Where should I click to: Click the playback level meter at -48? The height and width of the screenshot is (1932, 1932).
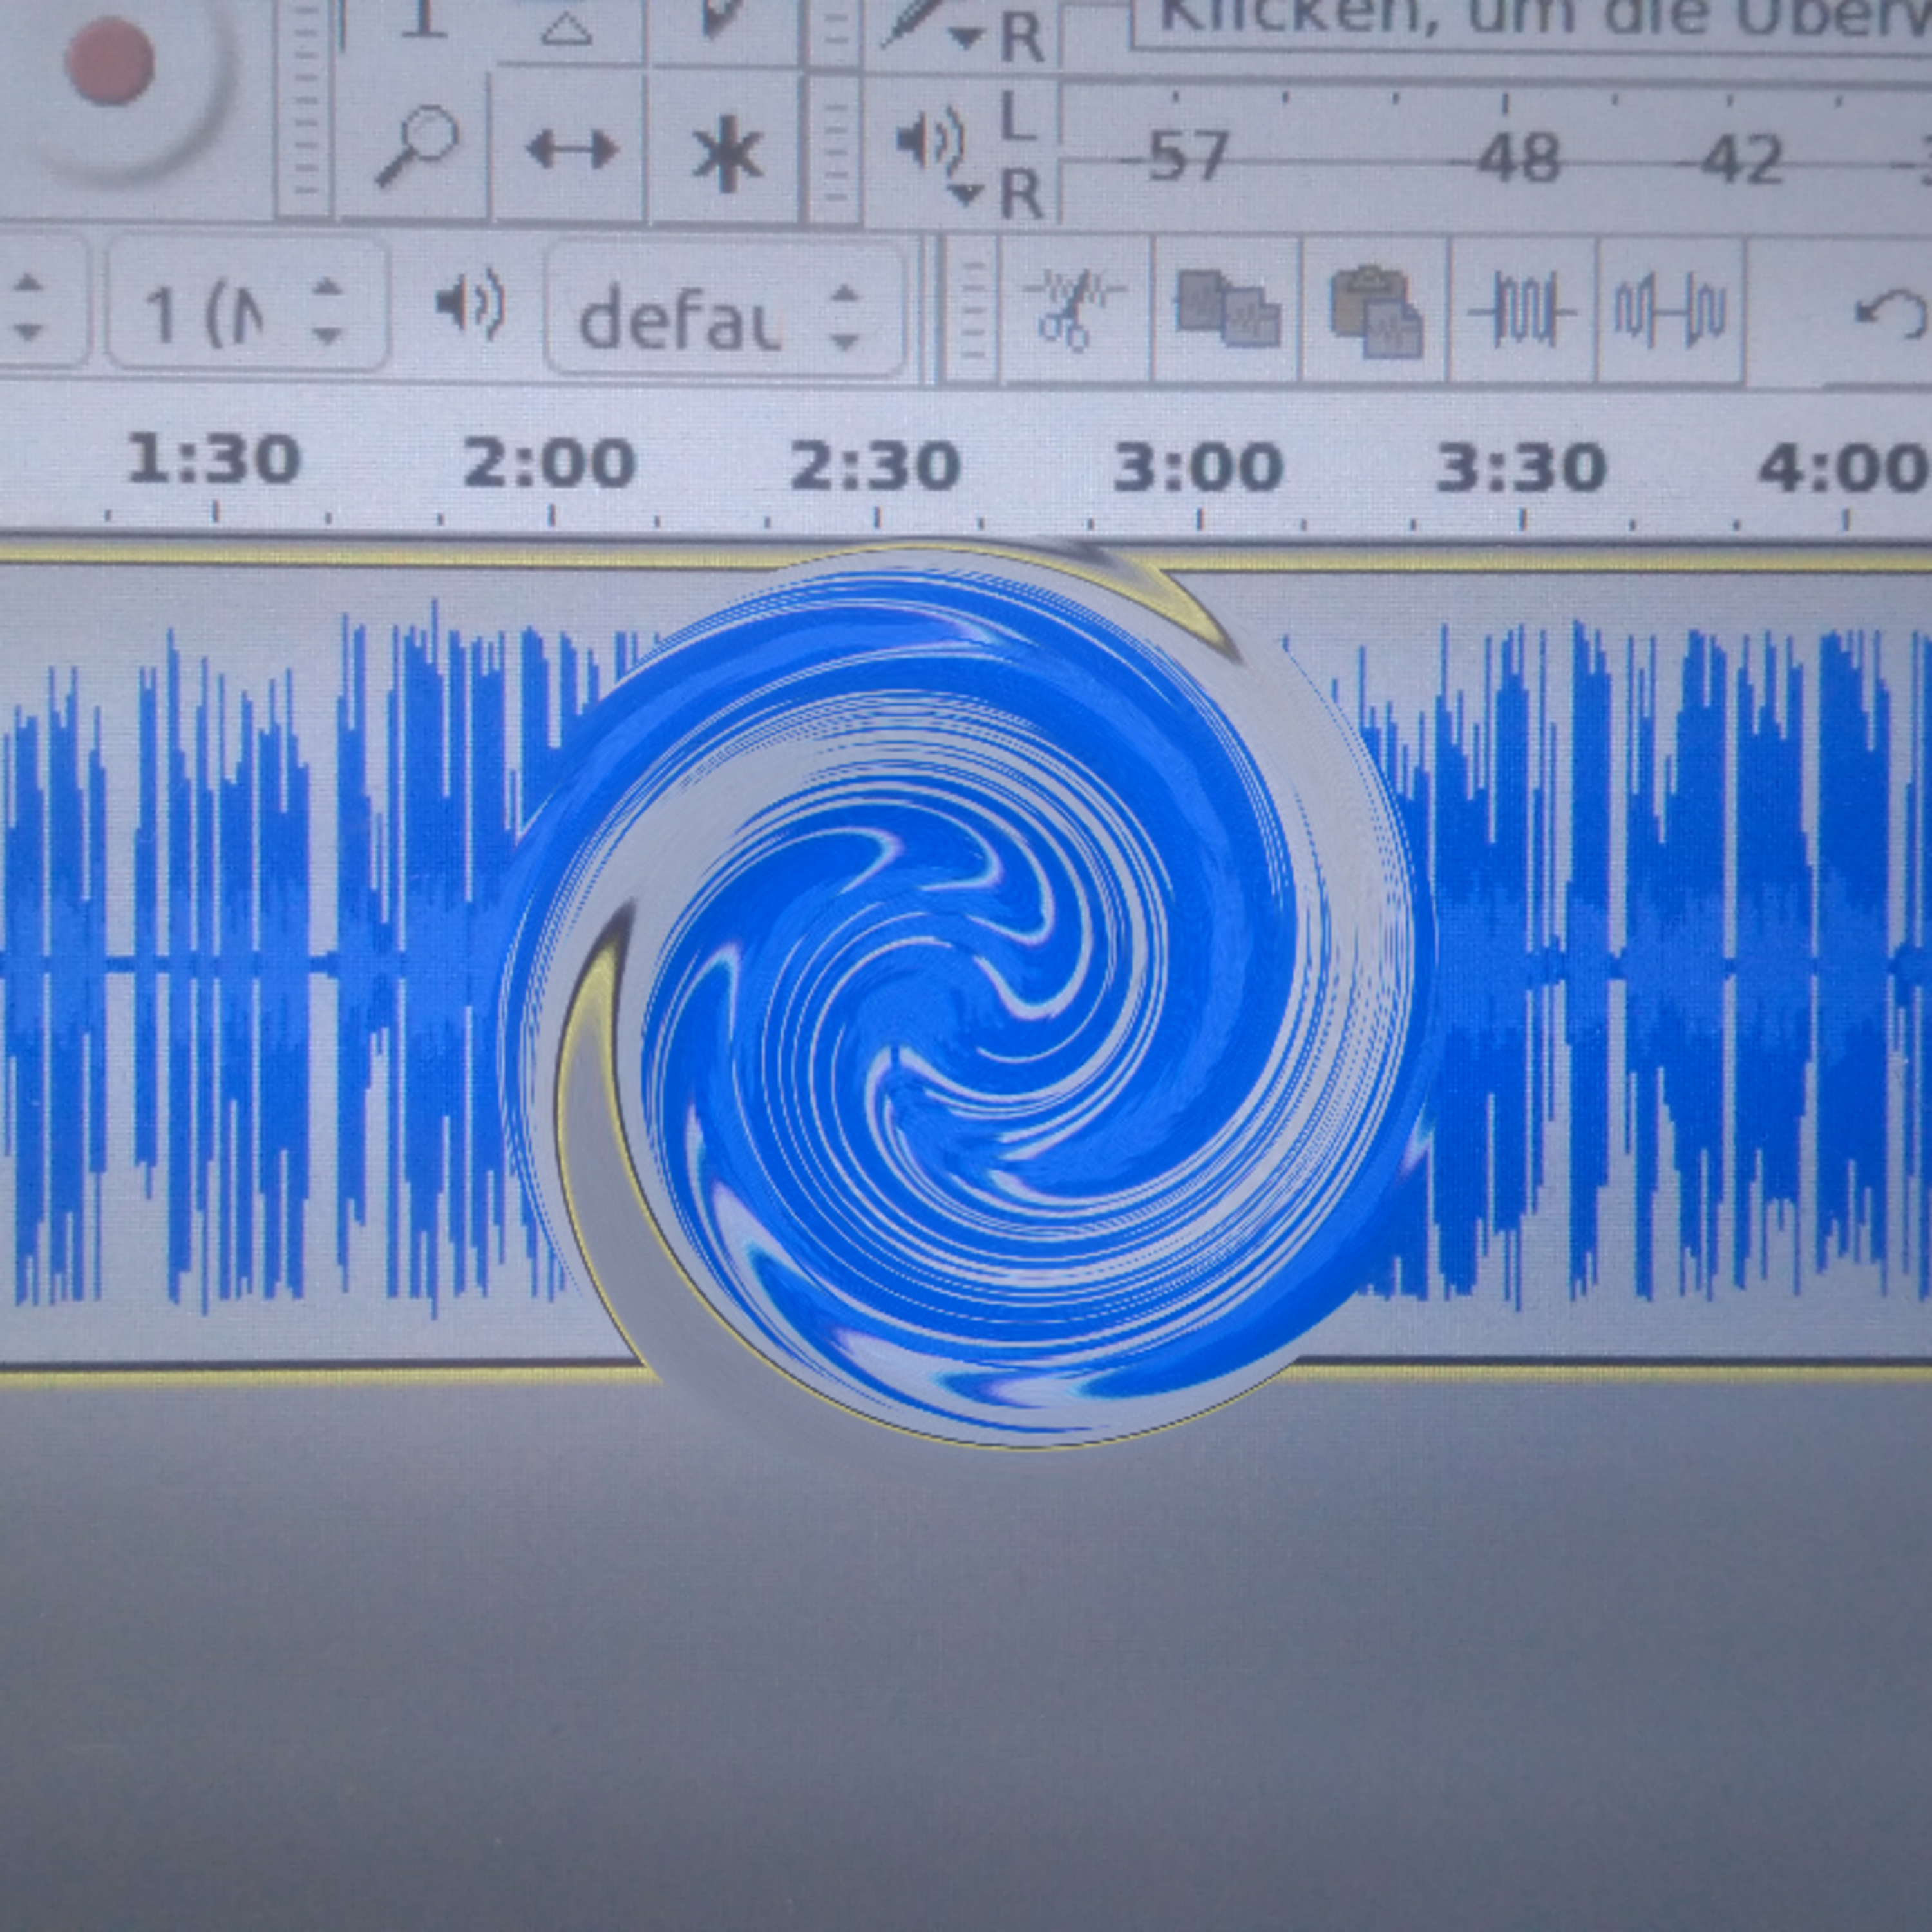tap(1520, 158)
